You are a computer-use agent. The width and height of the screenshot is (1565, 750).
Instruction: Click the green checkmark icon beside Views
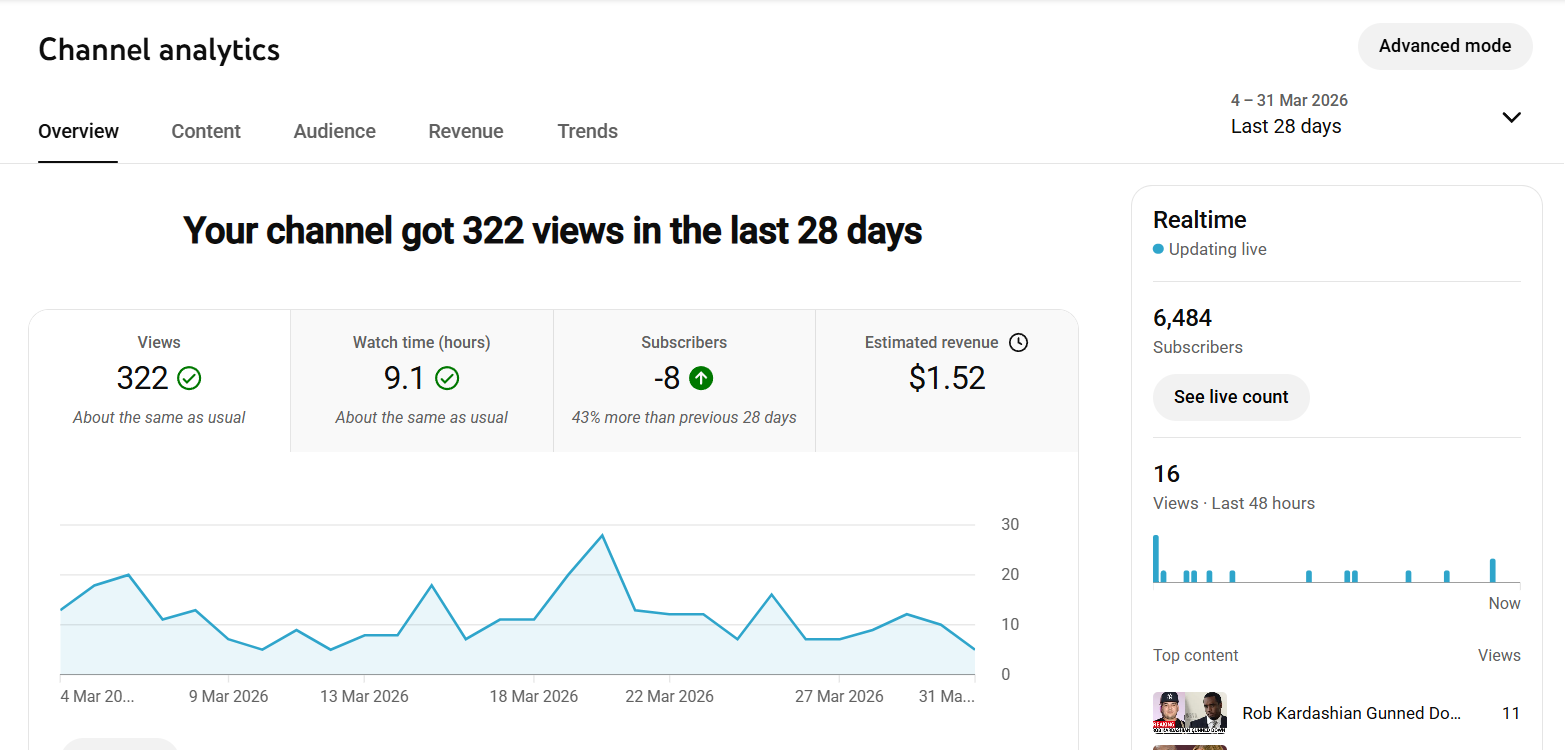click(189, 378)
